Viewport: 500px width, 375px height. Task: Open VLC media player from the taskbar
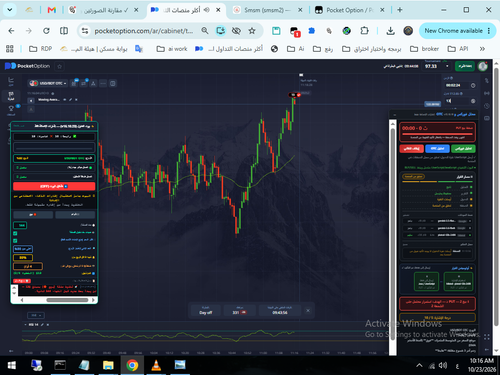[x=156, y=366]
